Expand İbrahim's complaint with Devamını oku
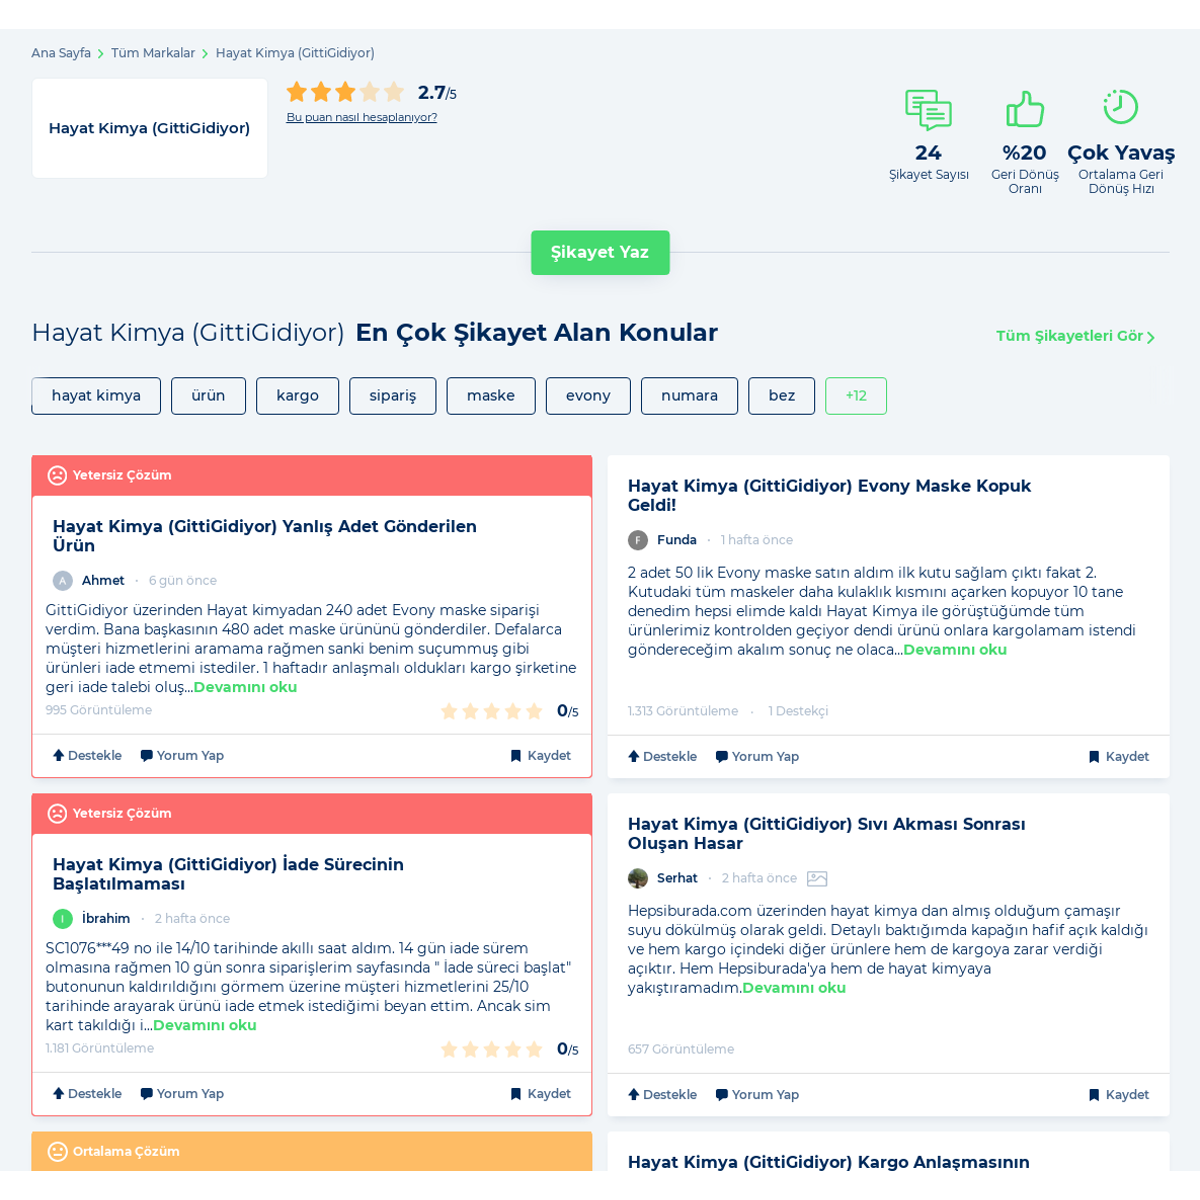 (205, 1025)
